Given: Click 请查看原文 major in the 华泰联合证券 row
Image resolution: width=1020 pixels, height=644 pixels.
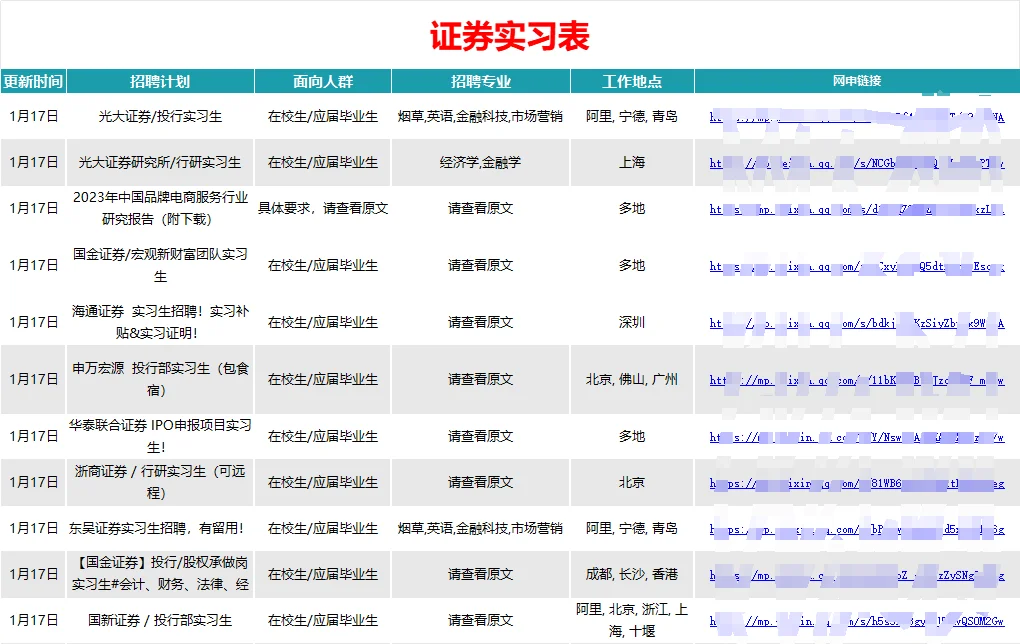Looking at the screenshot, I should coord(481,436).
